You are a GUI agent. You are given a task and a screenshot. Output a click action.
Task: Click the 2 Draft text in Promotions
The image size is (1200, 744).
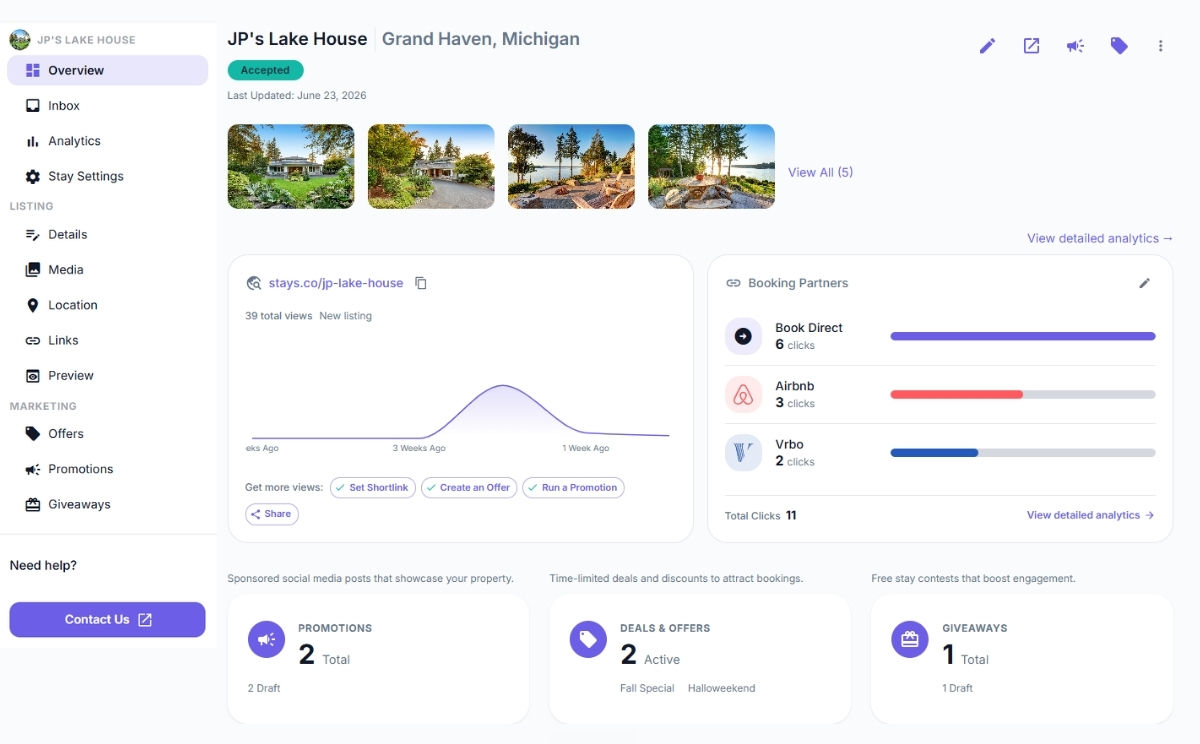click(264, 688)
